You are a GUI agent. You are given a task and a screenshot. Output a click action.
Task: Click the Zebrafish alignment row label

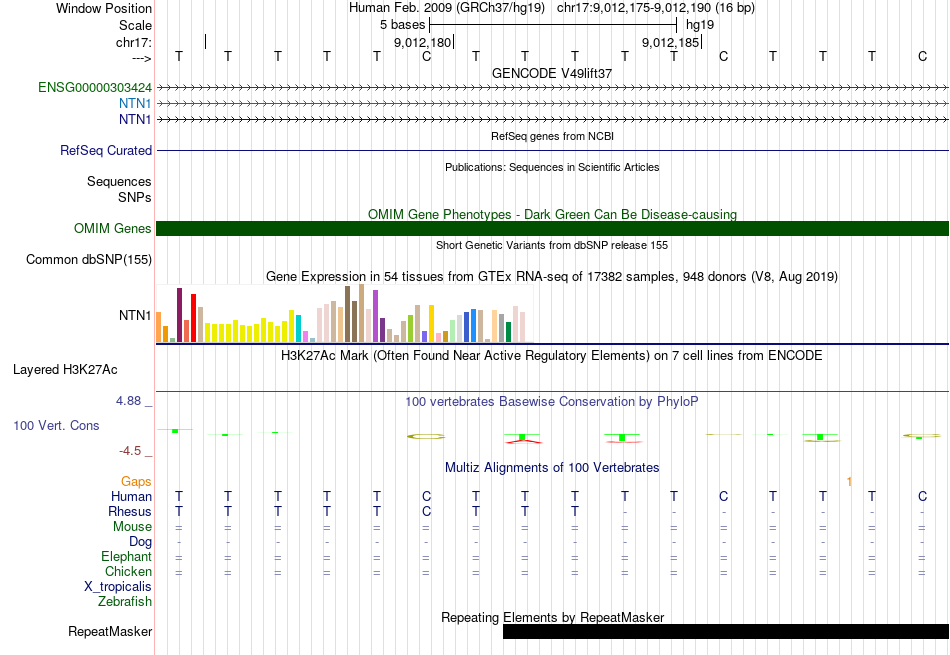125,602
